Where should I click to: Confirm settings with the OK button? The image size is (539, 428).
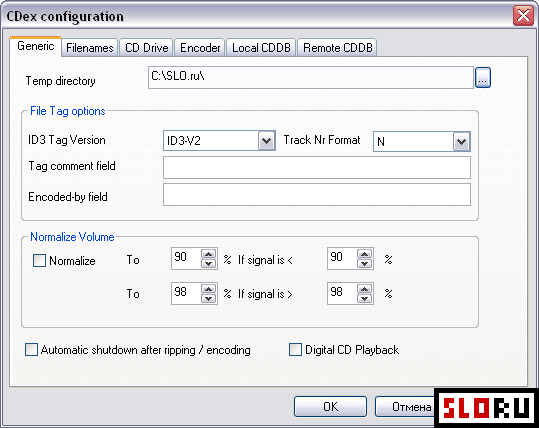[x=330, y=407]
